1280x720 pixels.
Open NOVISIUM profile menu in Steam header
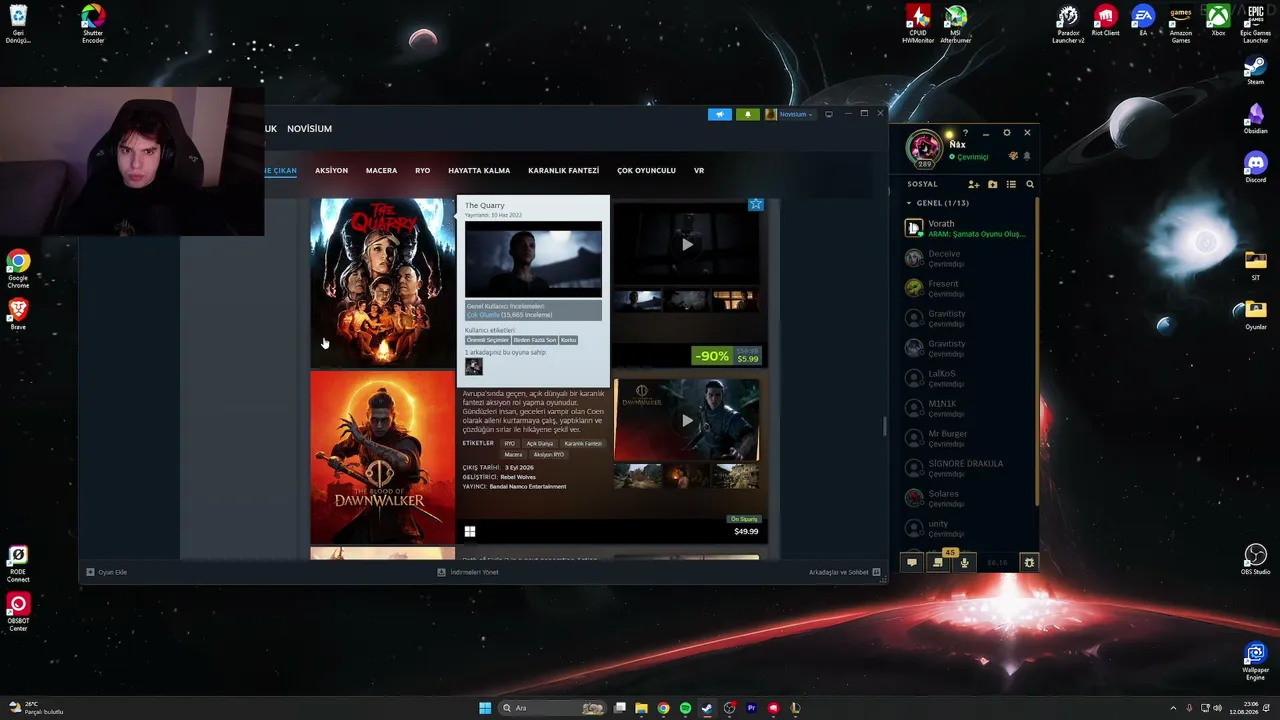(309, 129)
